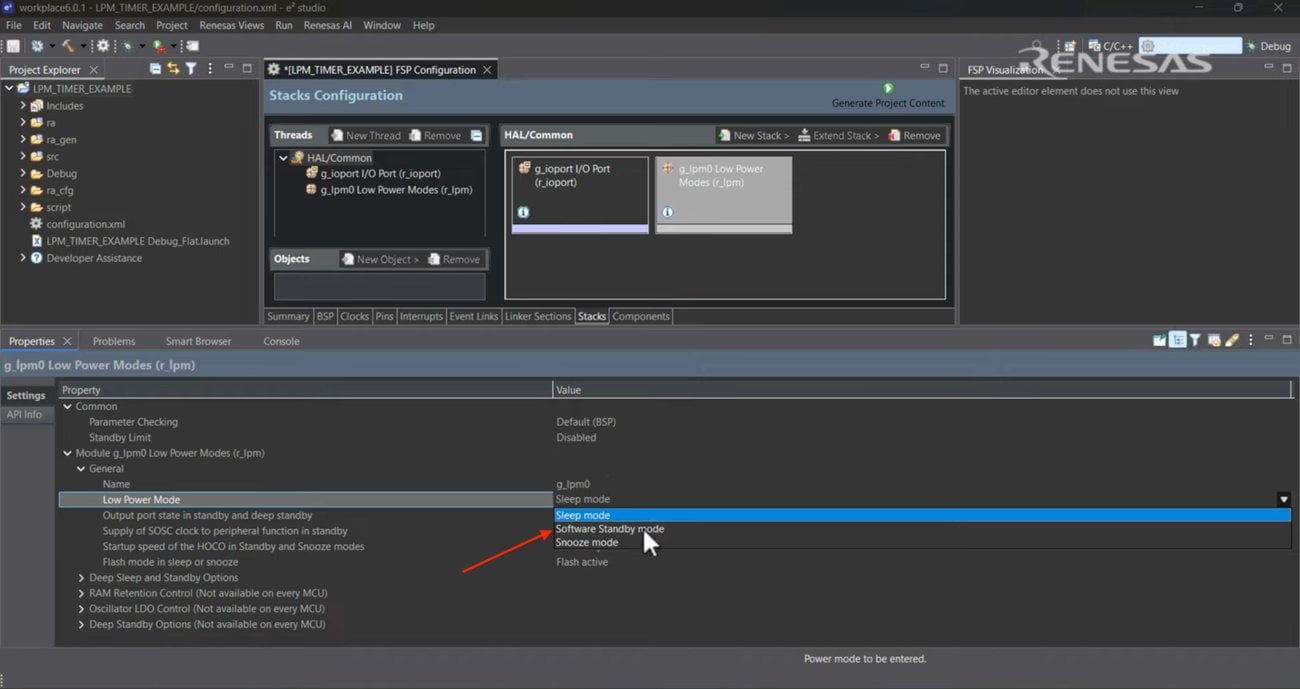Switch to the Debug perspective
The height and width of the screenshot is (689, 1300).
(x=1268, y=46)
